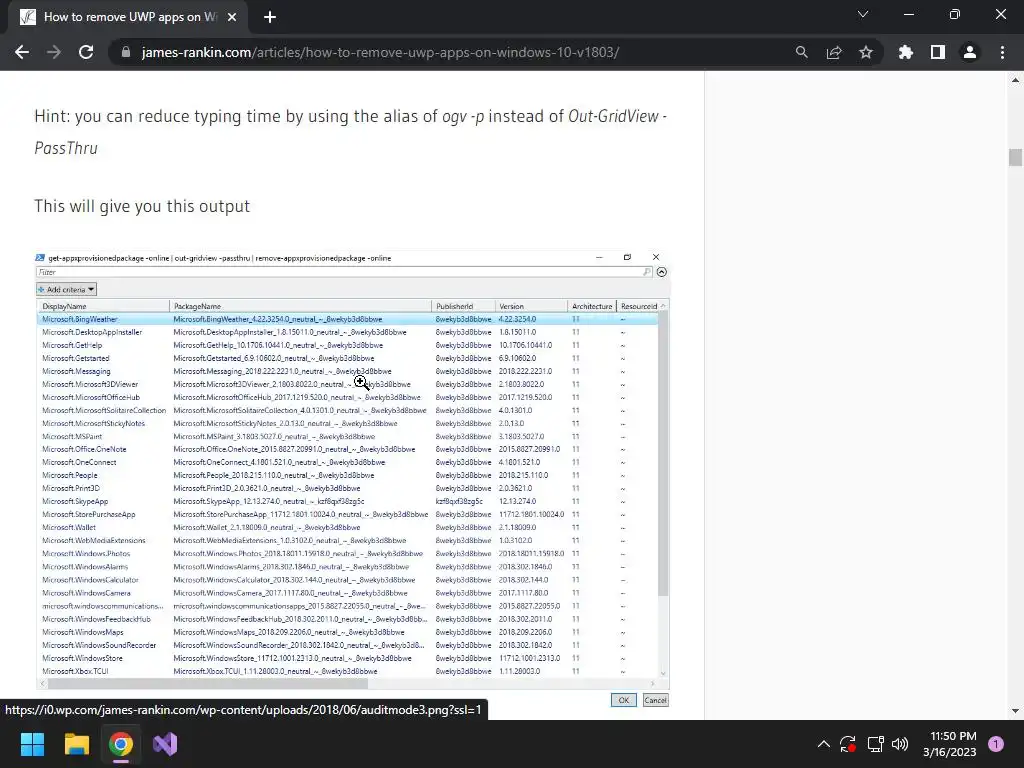The width and height of the screenshot is (1024, 768).
Task: Open the notification badge showing 1
Action: pos(996,744)
